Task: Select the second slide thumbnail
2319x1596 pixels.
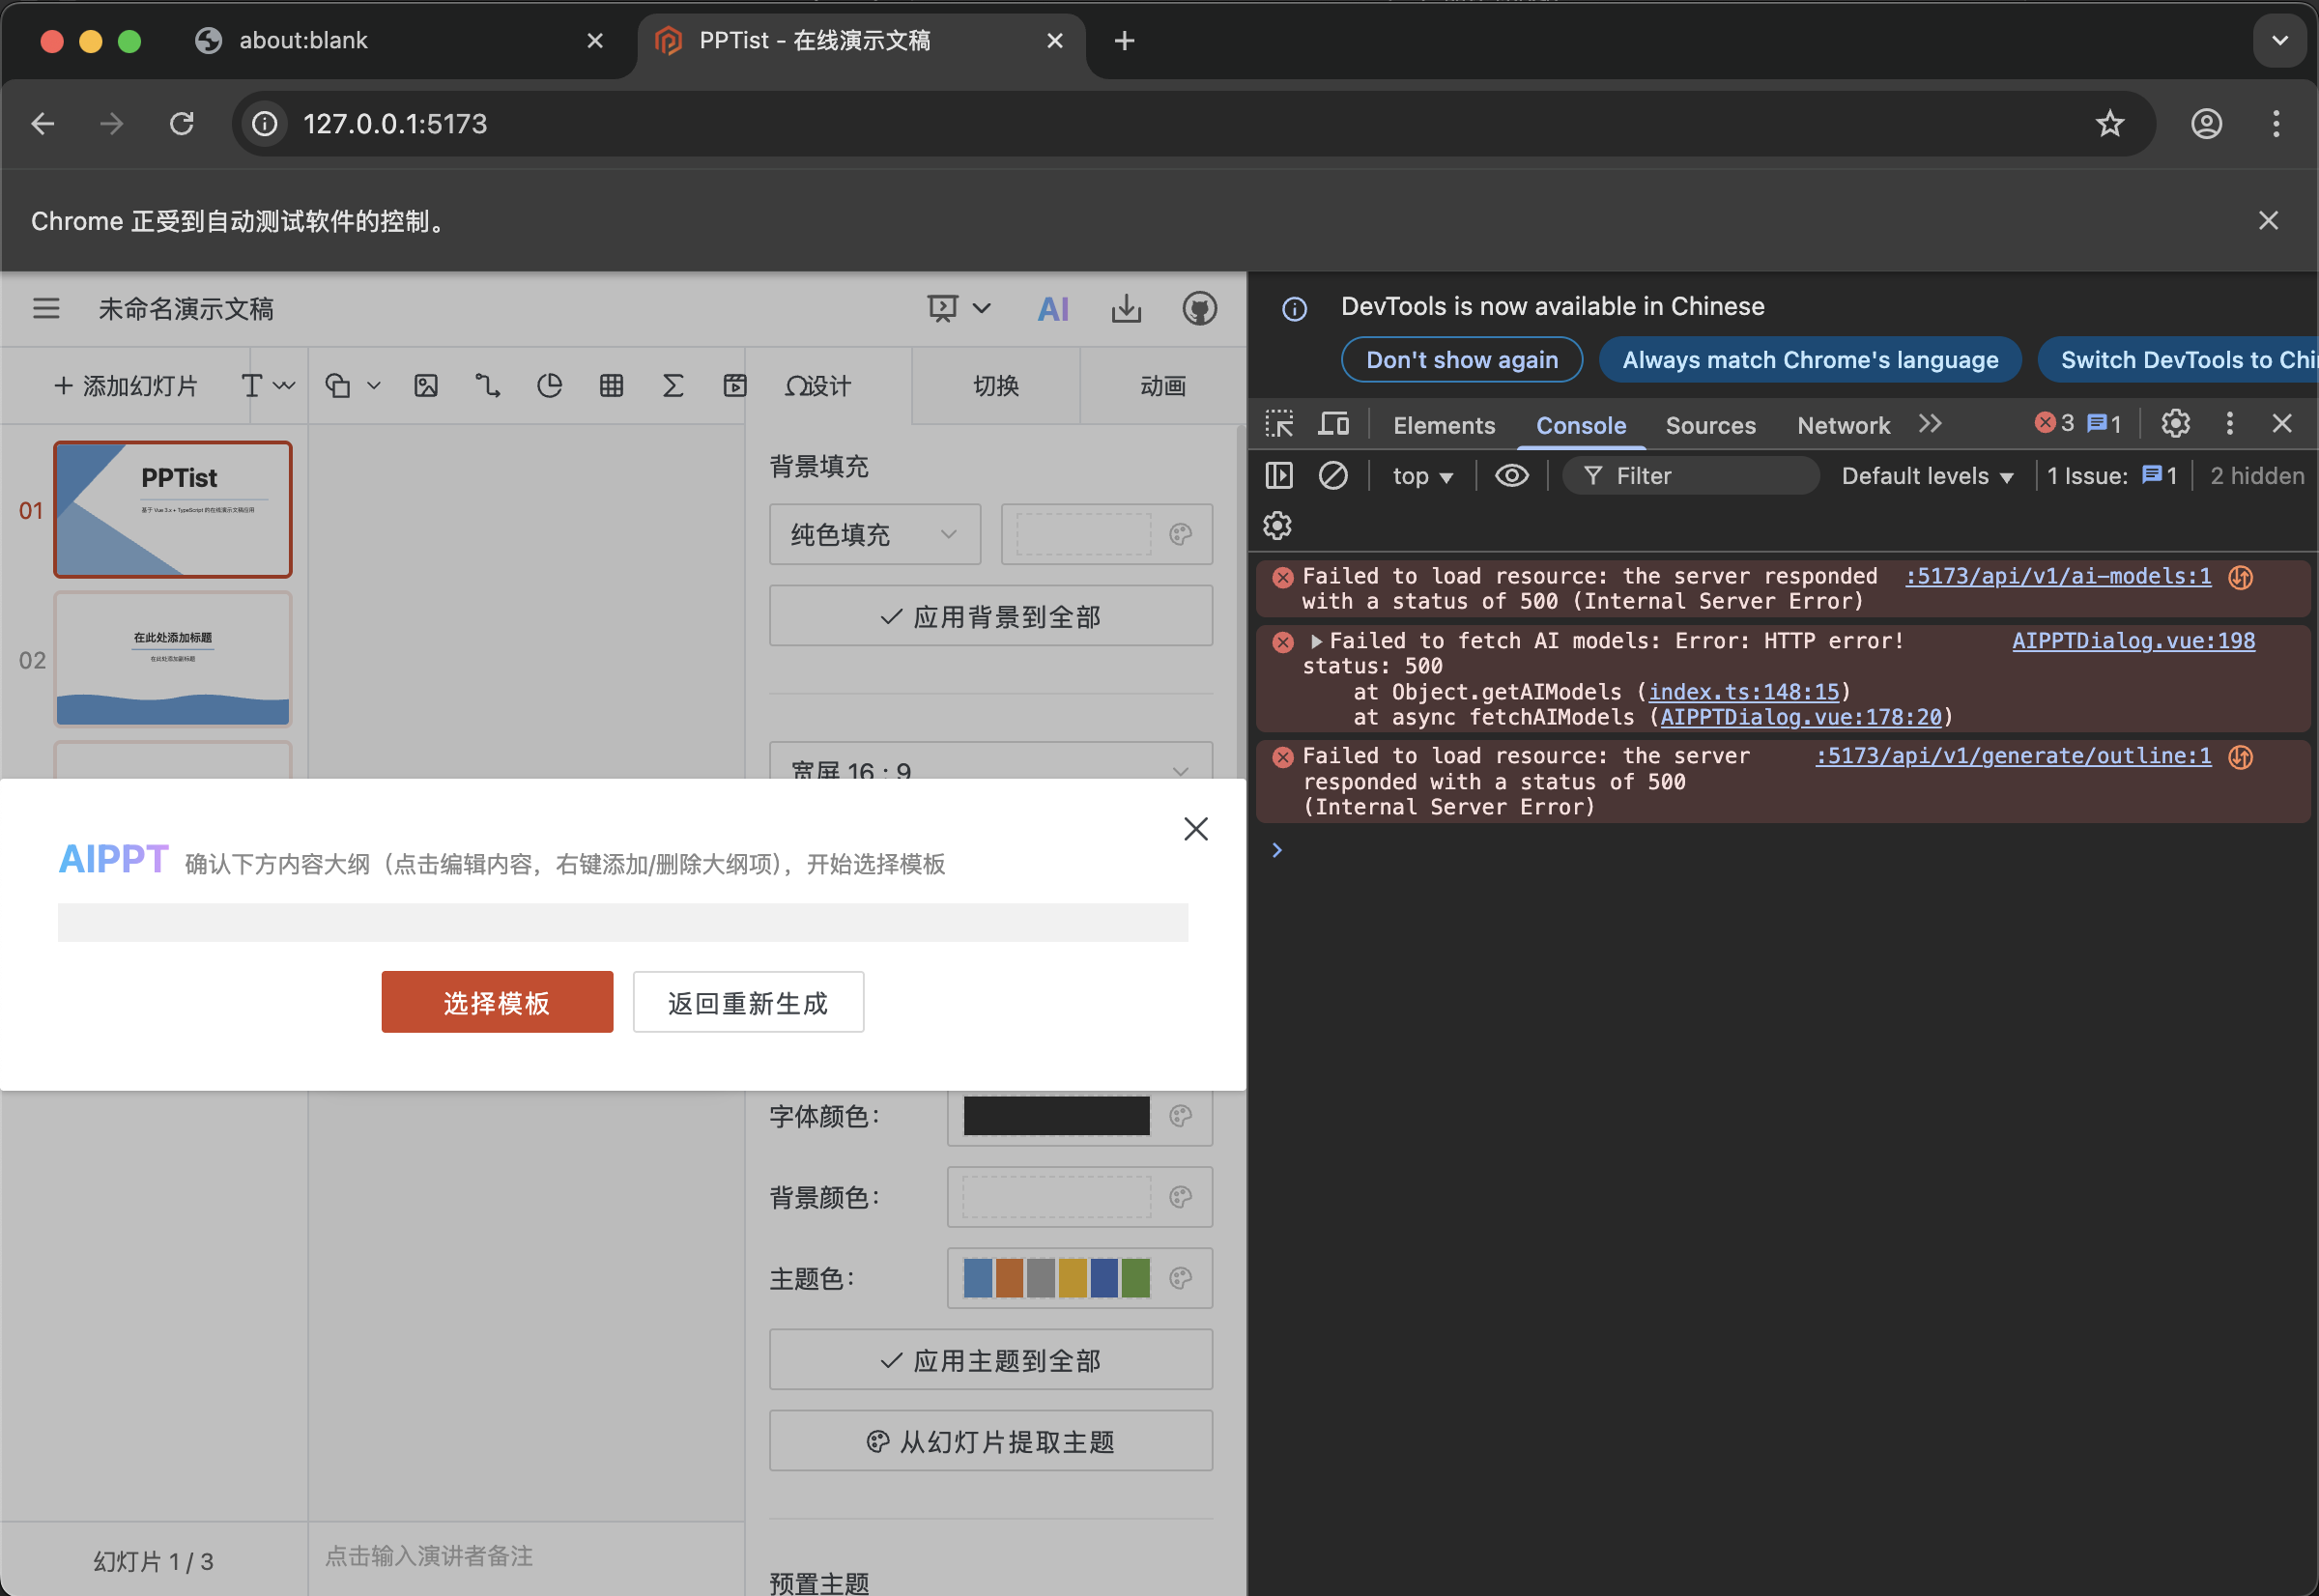Action: pyautogui.click(x=173, y=659)
